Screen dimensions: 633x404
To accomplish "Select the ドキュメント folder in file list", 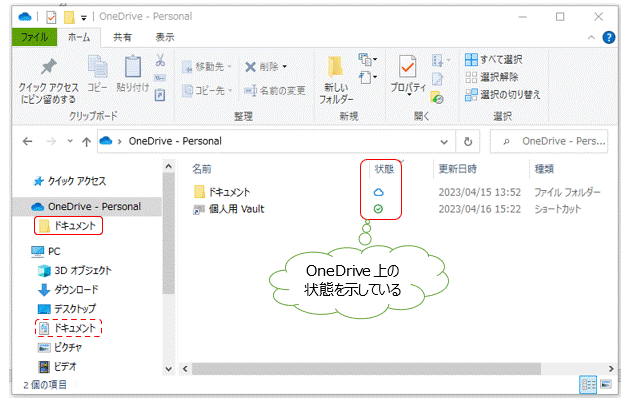I will 222,192.
